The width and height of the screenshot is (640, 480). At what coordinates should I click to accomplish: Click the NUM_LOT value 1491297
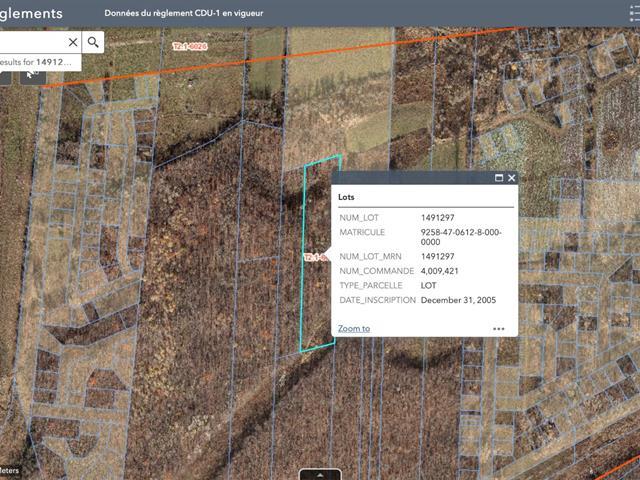[438, 217]
